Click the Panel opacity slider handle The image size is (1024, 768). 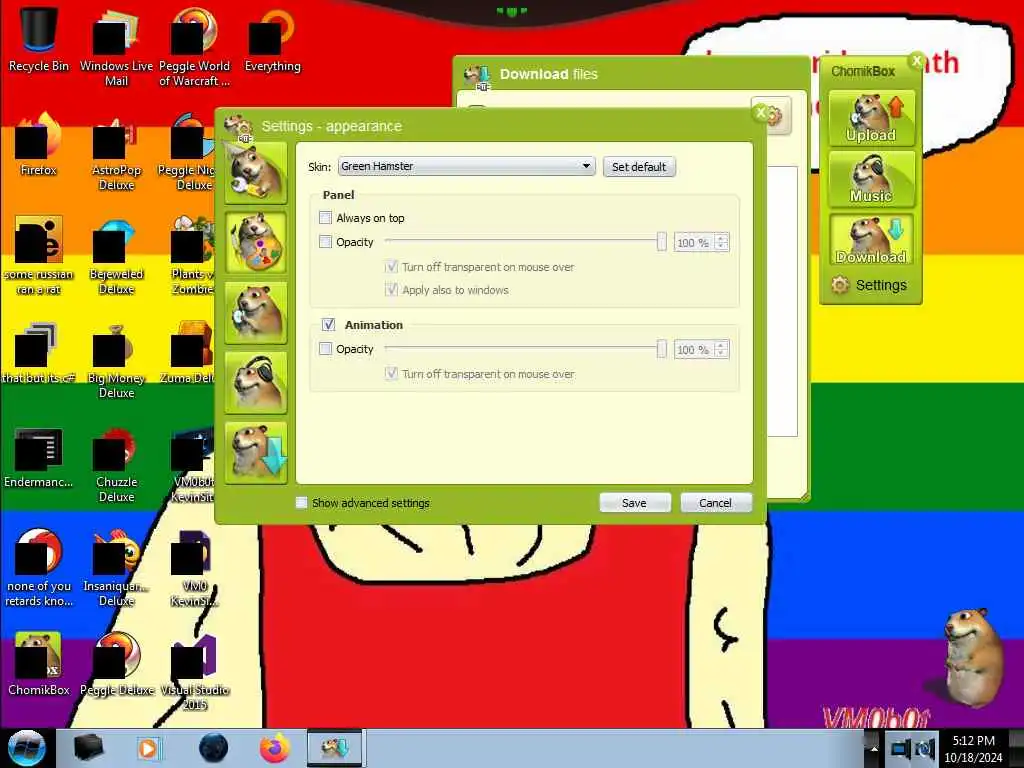click(662, 242)
